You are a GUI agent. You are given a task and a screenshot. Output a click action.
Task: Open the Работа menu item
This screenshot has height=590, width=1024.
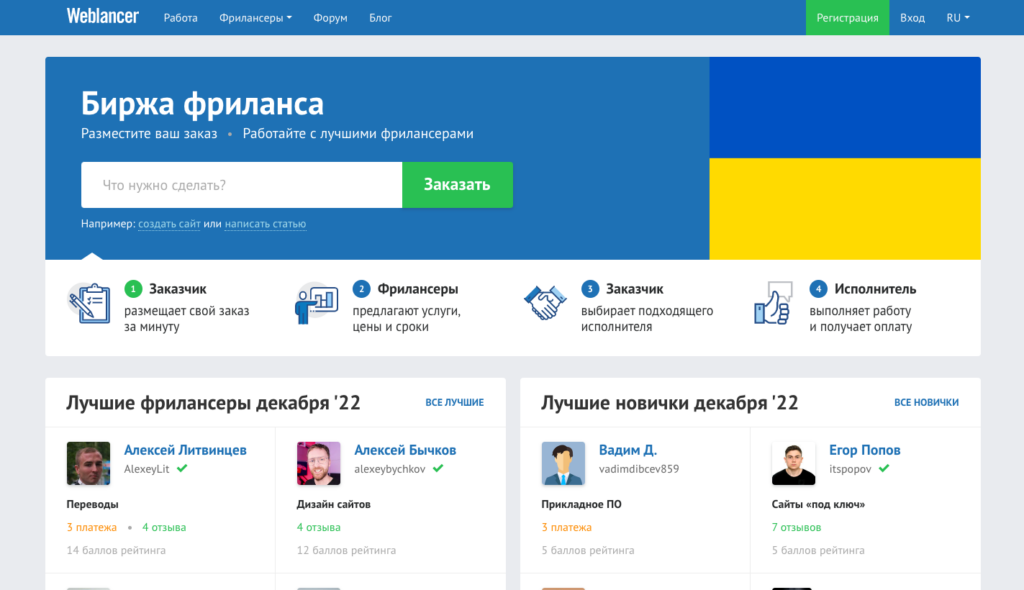click(180, 18)
